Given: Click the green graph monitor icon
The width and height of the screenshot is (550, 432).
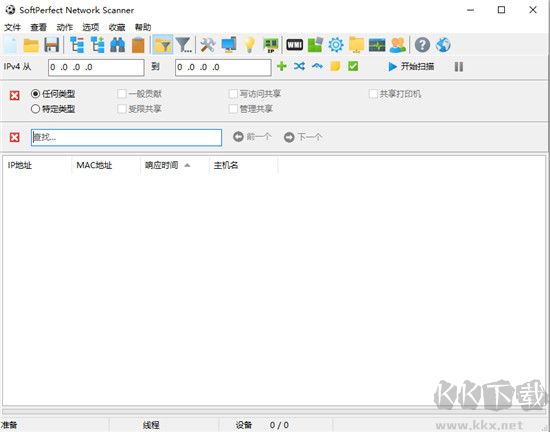Looking at the screenshot, I should 377,45.
